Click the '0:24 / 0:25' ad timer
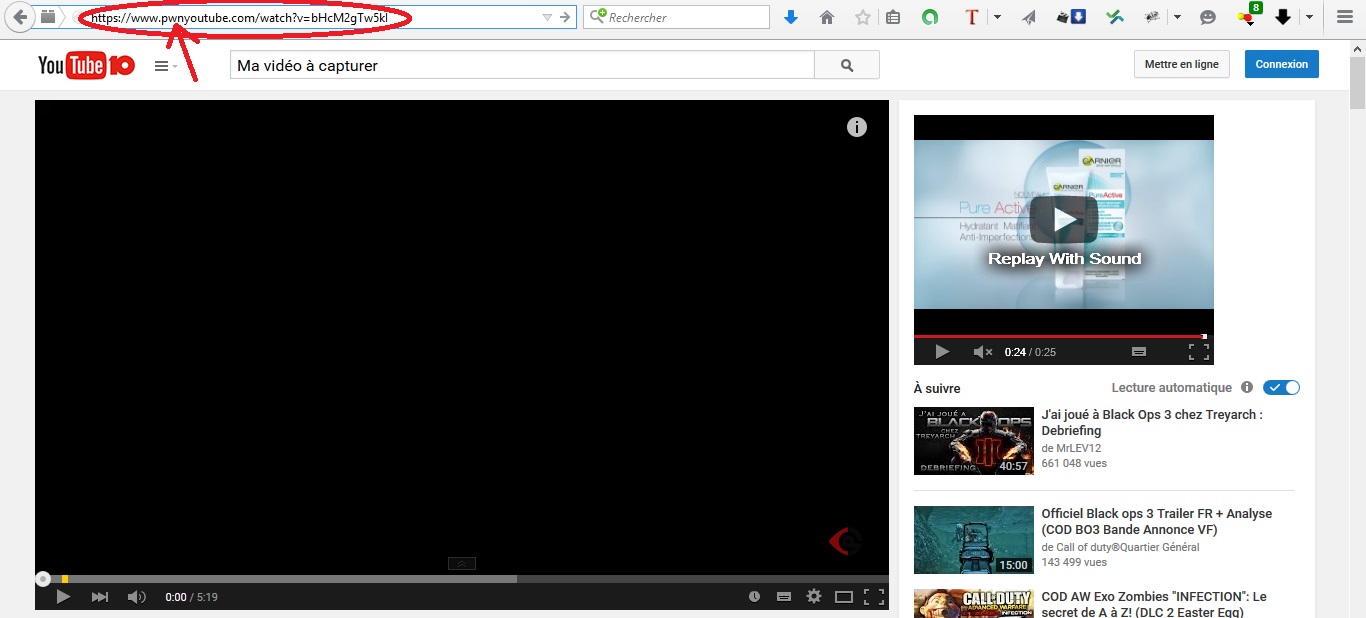The height and width of the screenshot is (618, 1366). click(x=1030, y=352)
